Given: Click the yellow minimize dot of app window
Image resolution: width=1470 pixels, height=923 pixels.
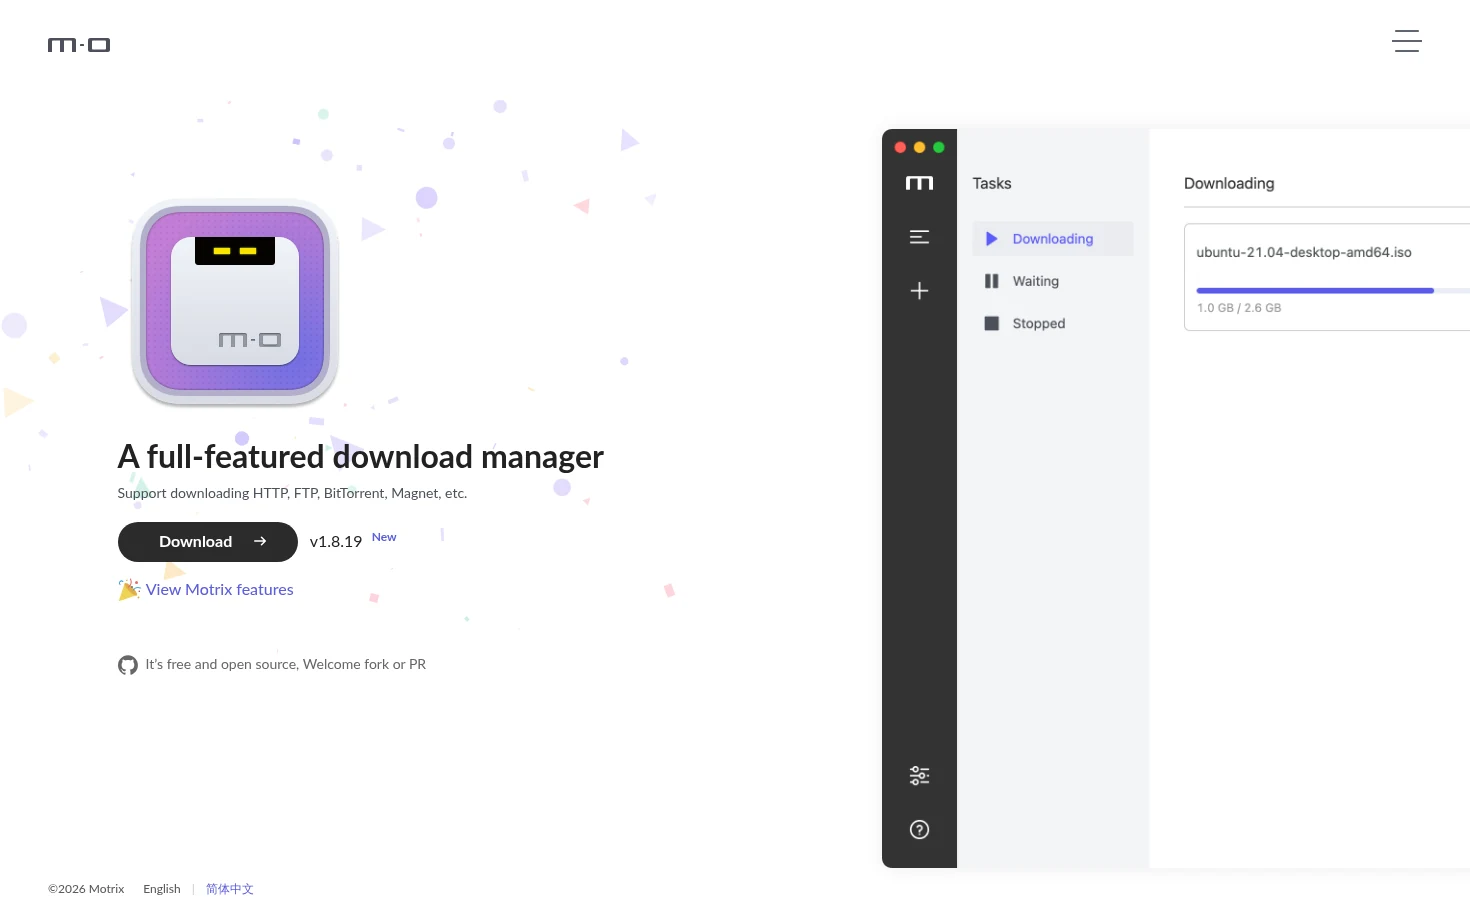Looking at the screenshot, I should click(x=919, y=147).
